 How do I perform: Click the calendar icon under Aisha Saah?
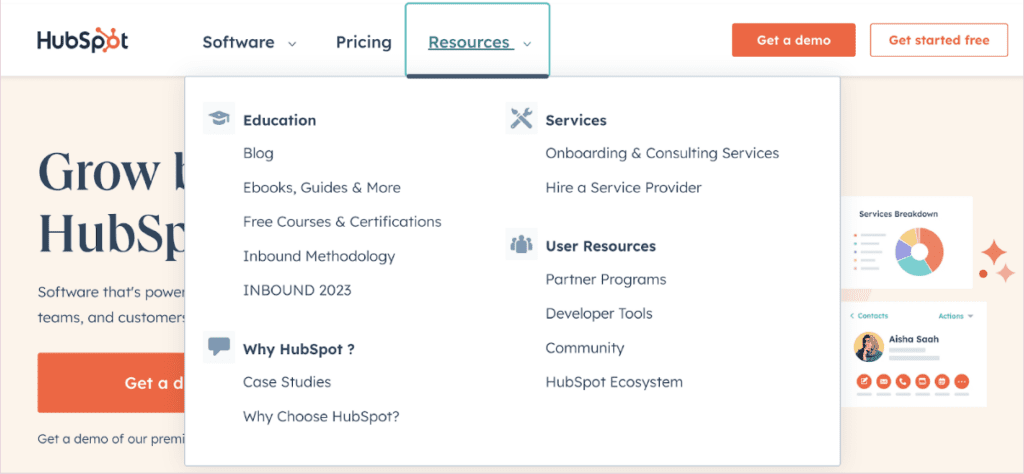coord(942,381)
